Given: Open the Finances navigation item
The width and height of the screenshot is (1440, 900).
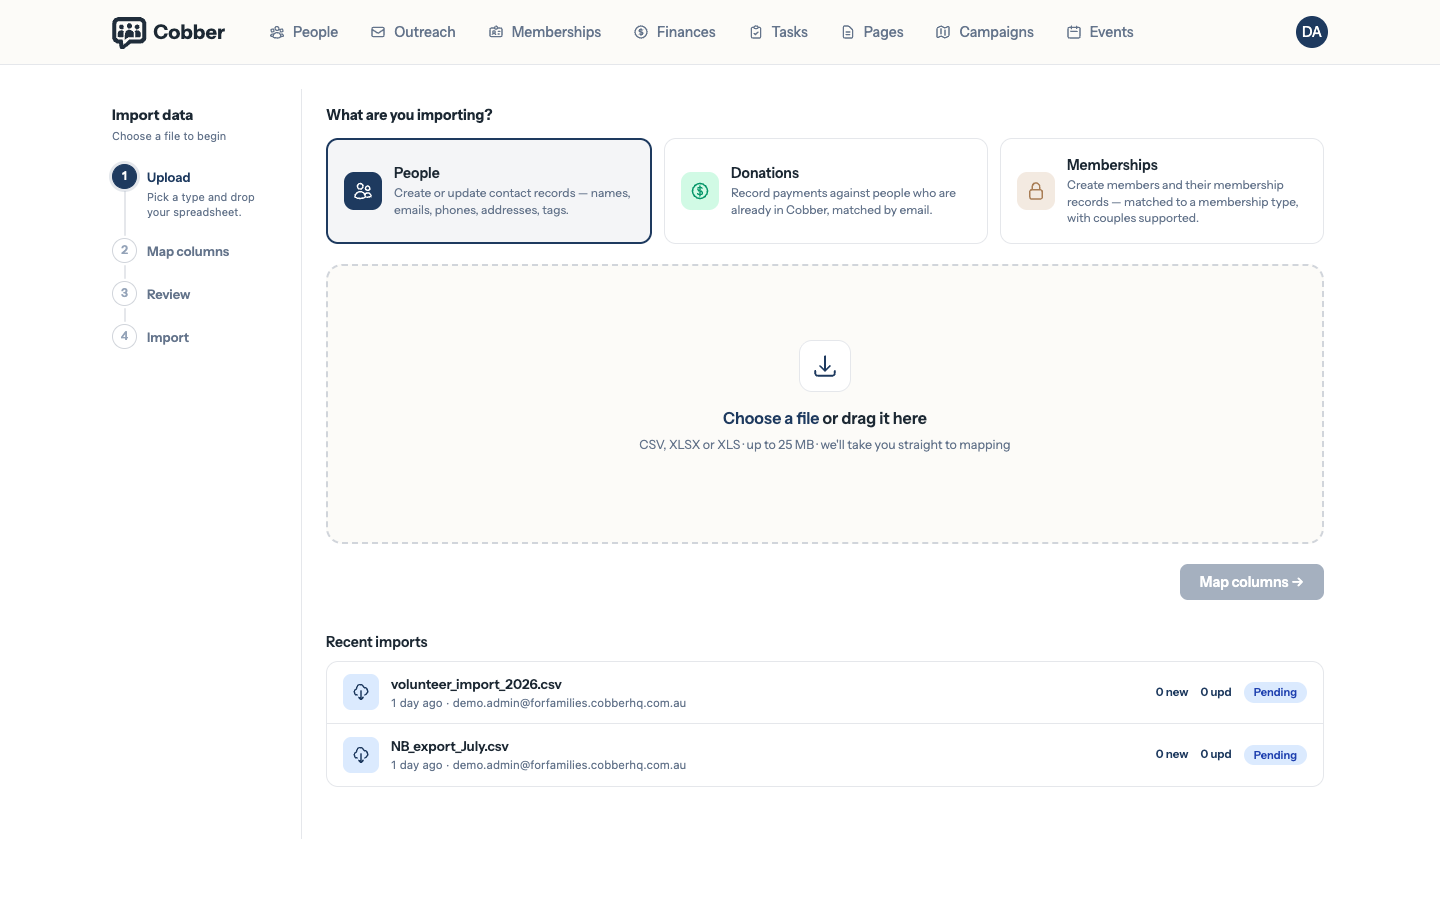Looking at the screenshot, I should 675,32.
